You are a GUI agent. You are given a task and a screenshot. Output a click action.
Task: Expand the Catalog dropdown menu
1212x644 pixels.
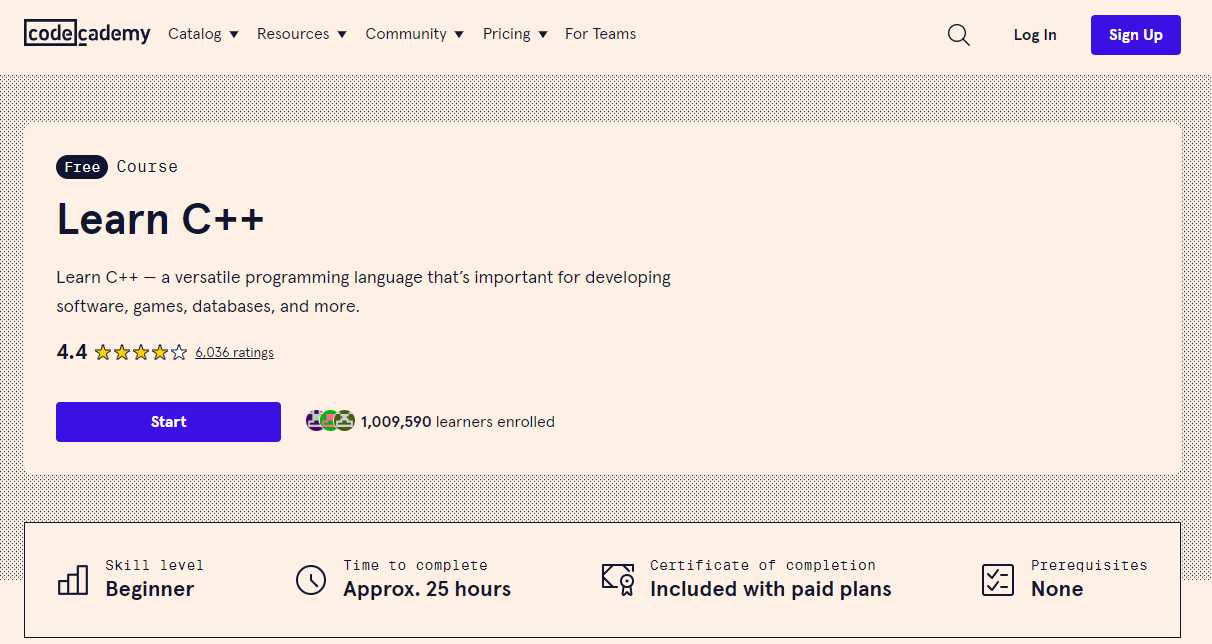tap(203, 34)
